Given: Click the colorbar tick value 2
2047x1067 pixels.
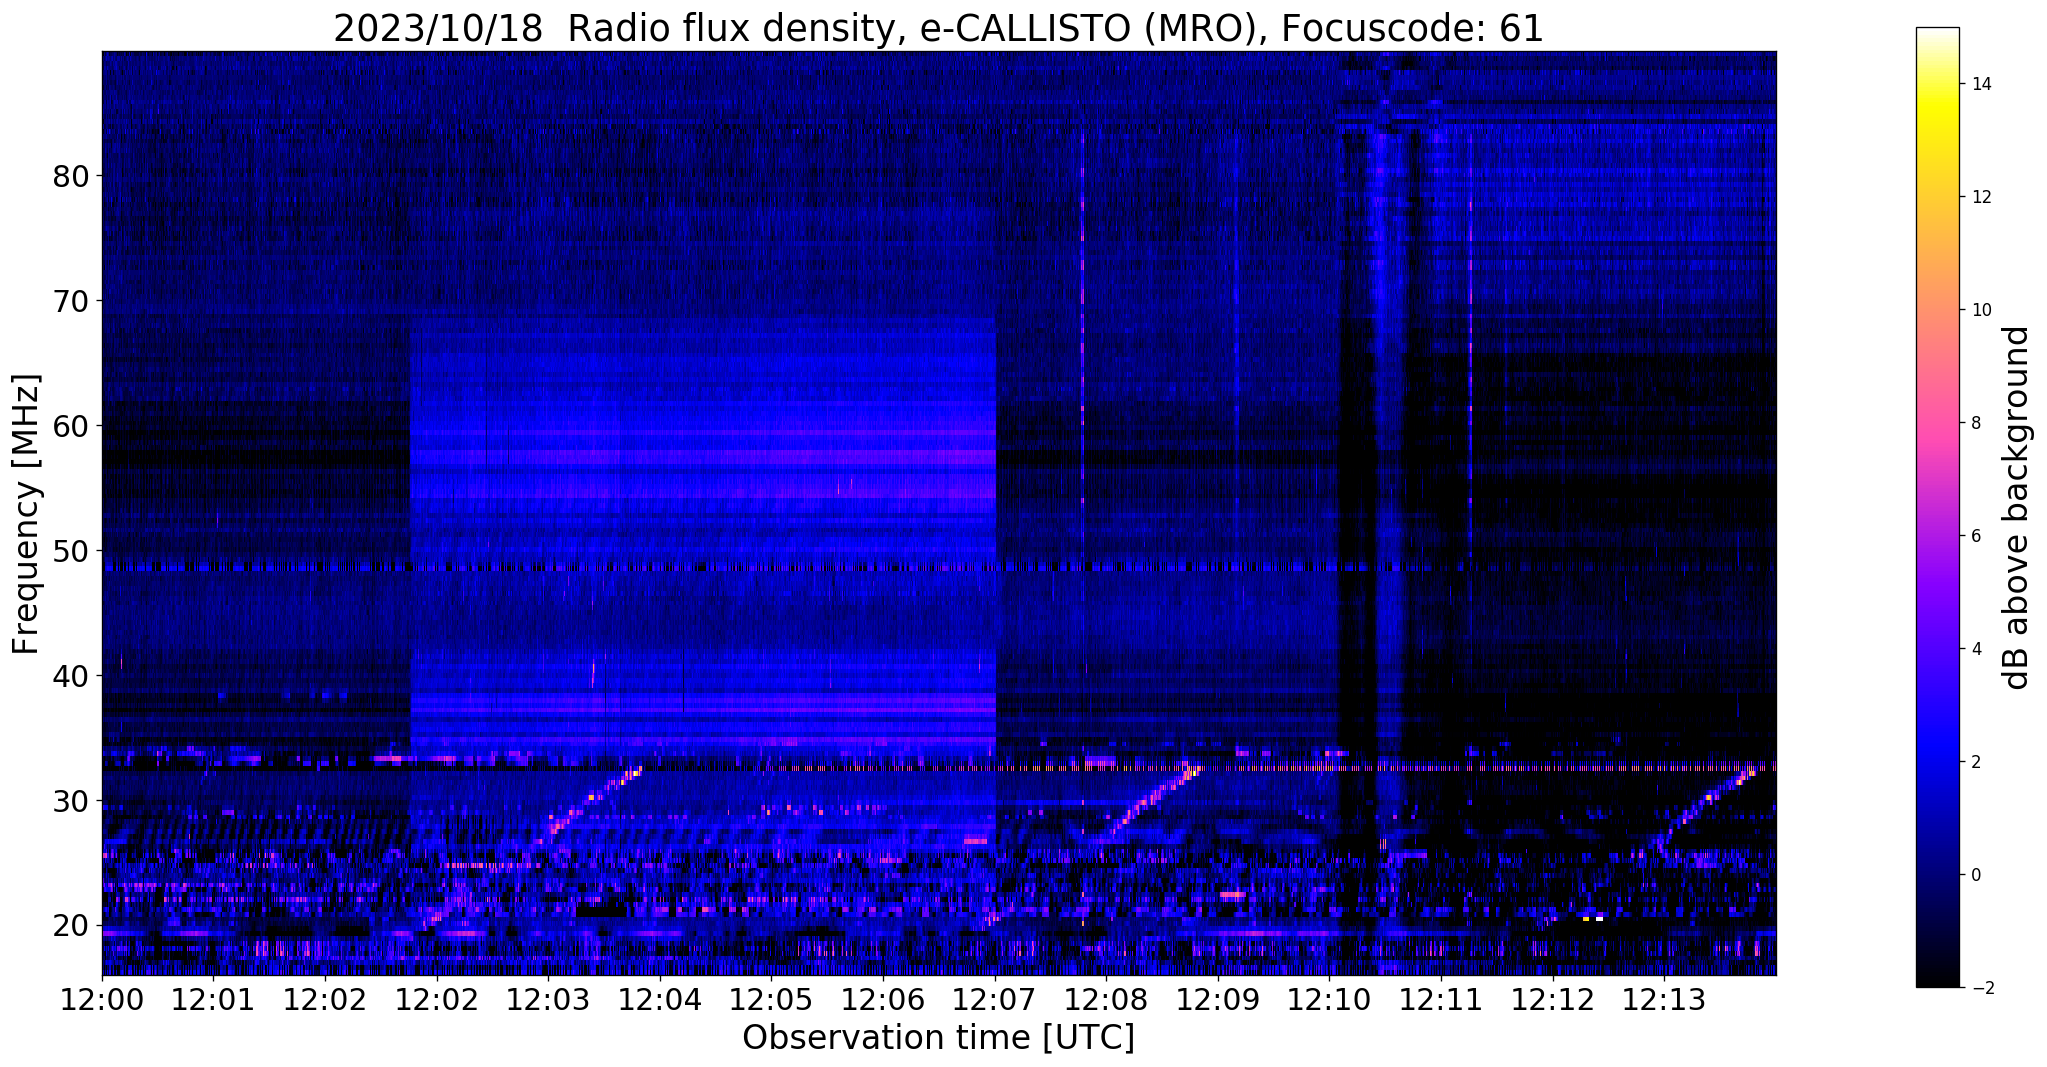Looking at the screenshot, I should point(1975,762).
